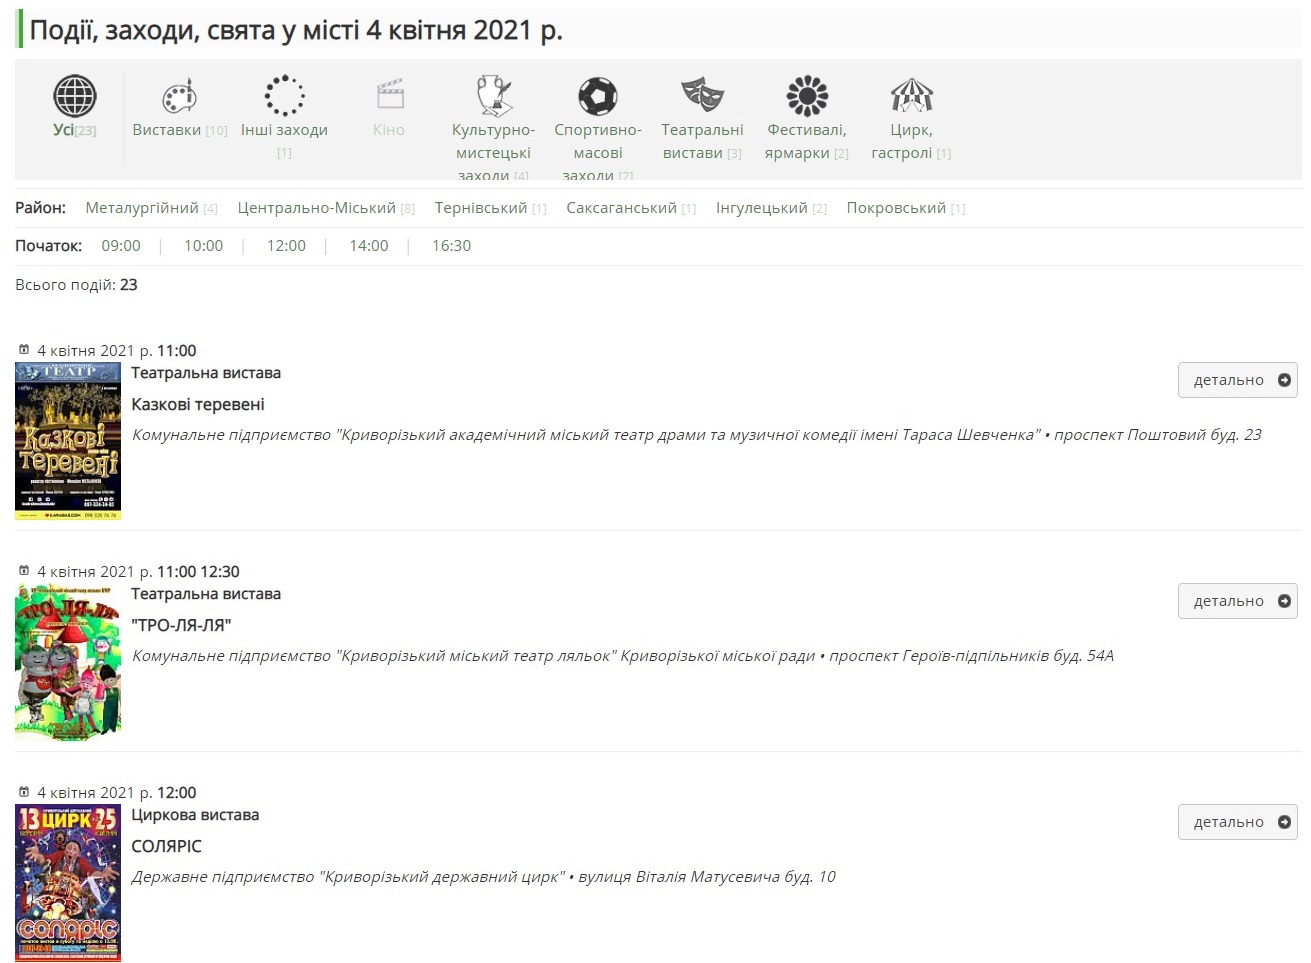Click the page heading about 4 квітня events
Viewport: 1311px width, 963px height.
296,30
